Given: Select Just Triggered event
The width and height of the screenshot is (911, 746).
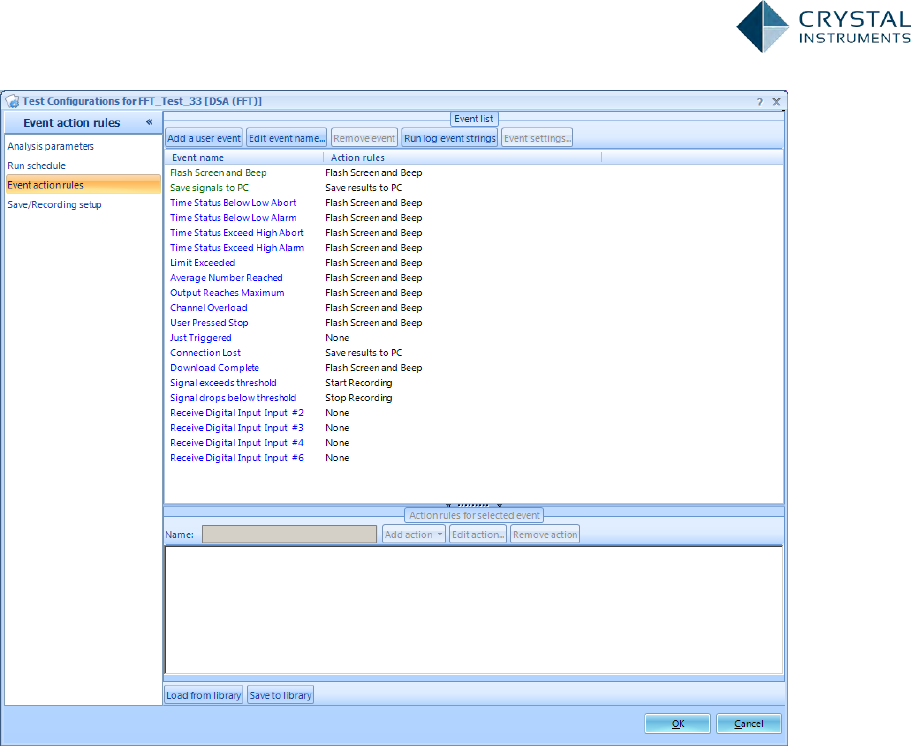Looking at the screenshot, I should point(200,338).
